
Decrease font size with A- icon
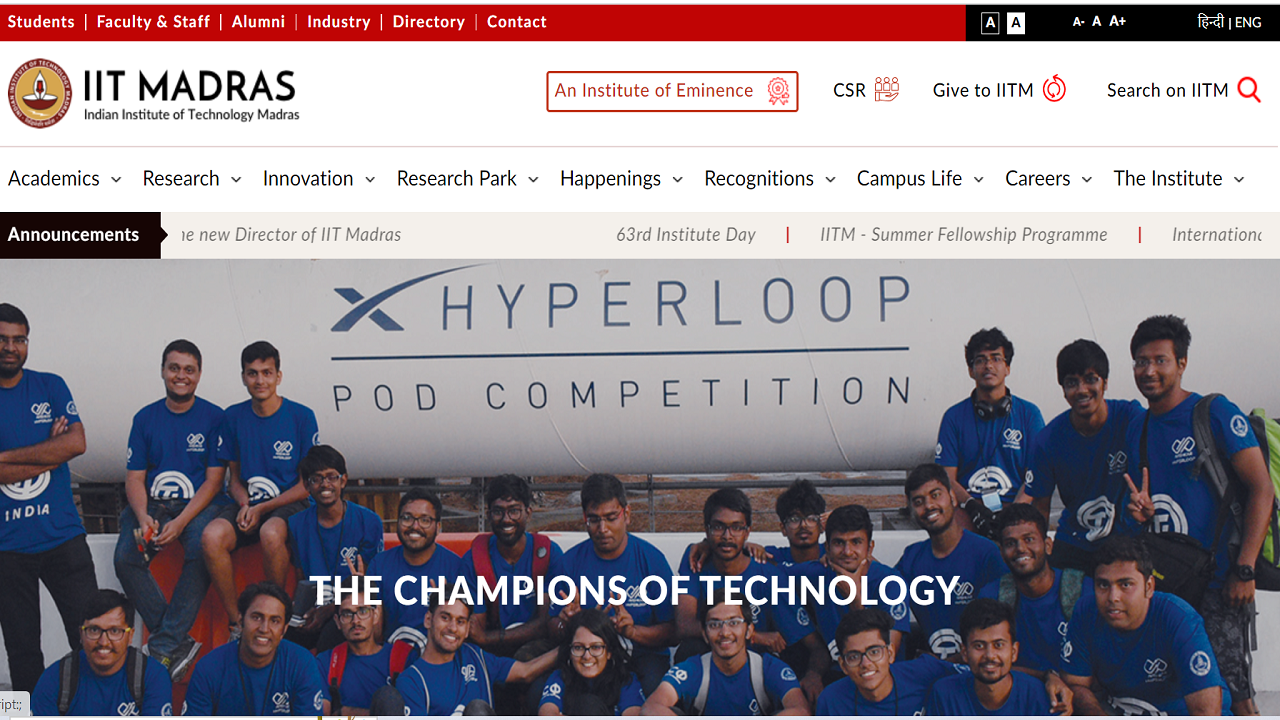coord(1078,22)
